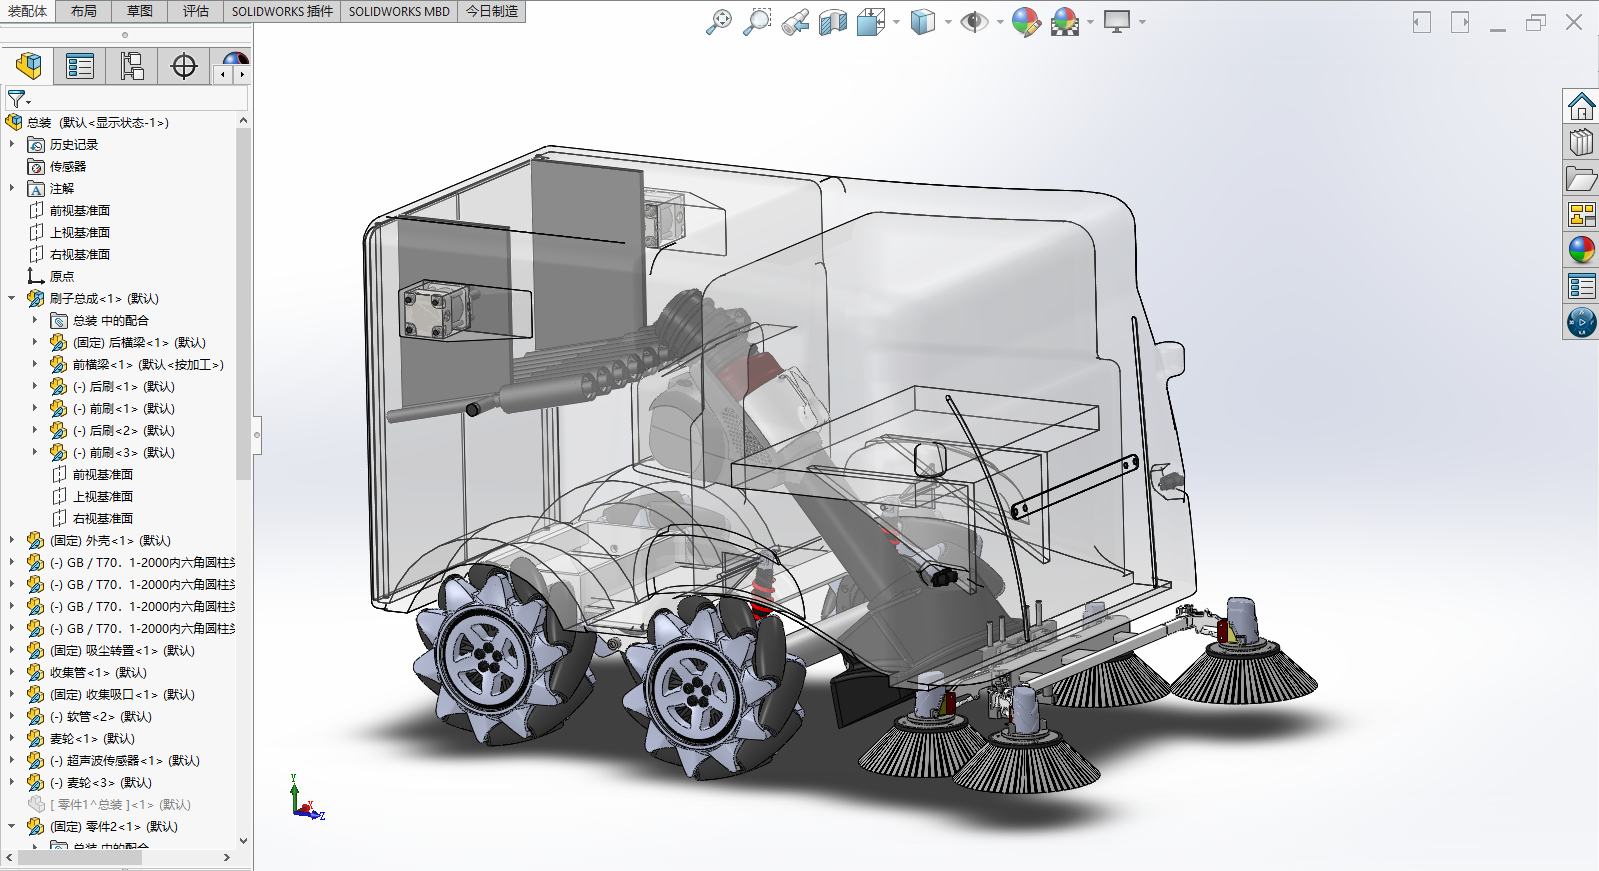This screenshot has height=871, width=1599.
Task: Switch to the PropertyManager tab icon
Action: 80,66
